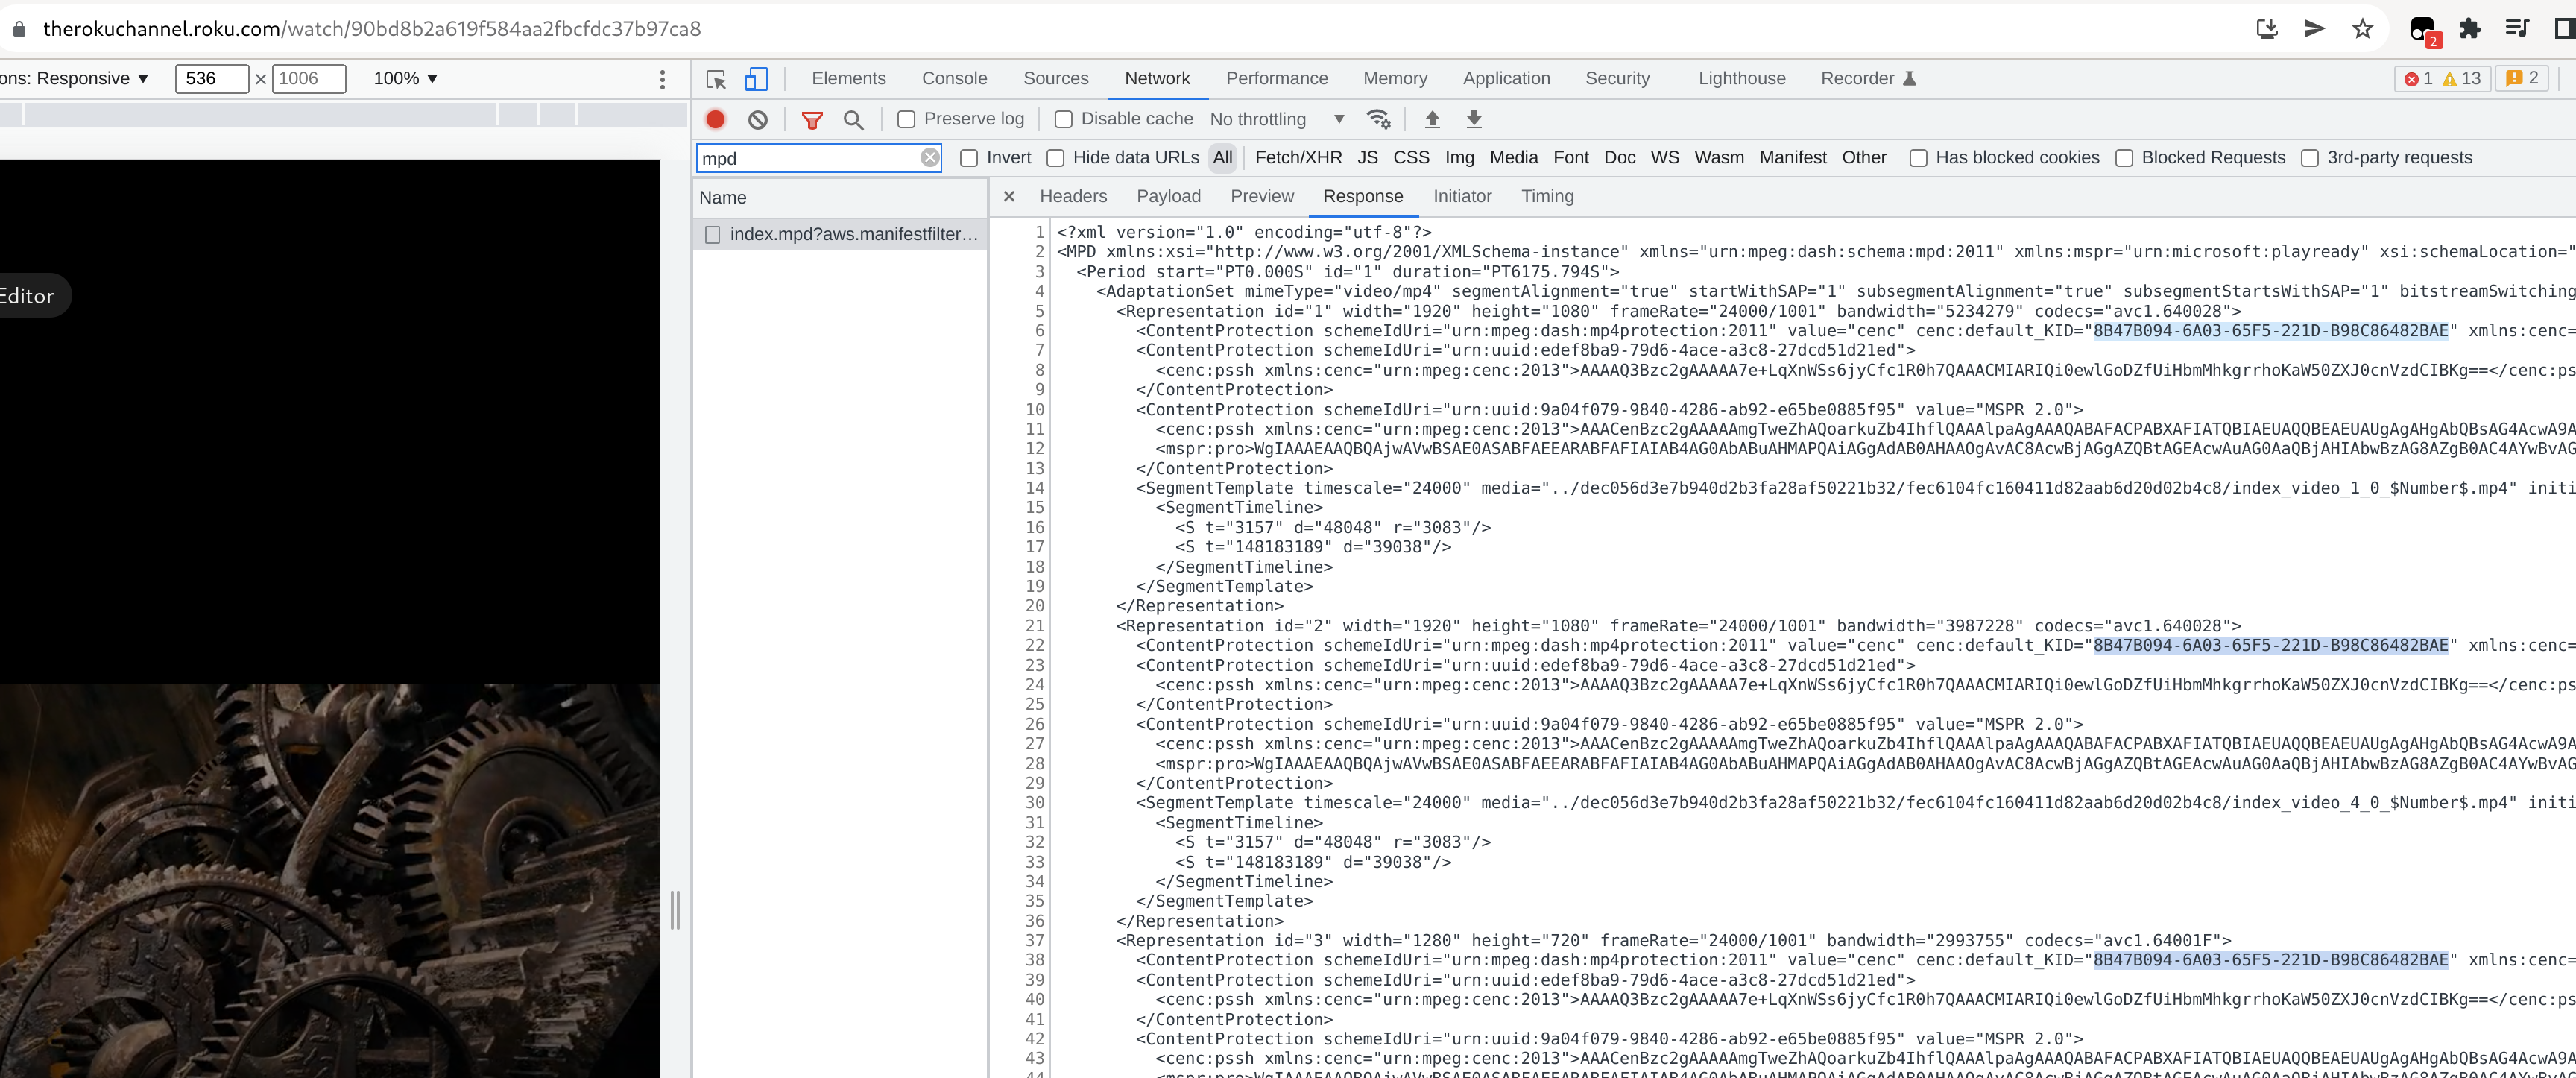Open the No throttling dropdown
The width and height of the screenshot is (2576, 1078).
click(1276, 119)
